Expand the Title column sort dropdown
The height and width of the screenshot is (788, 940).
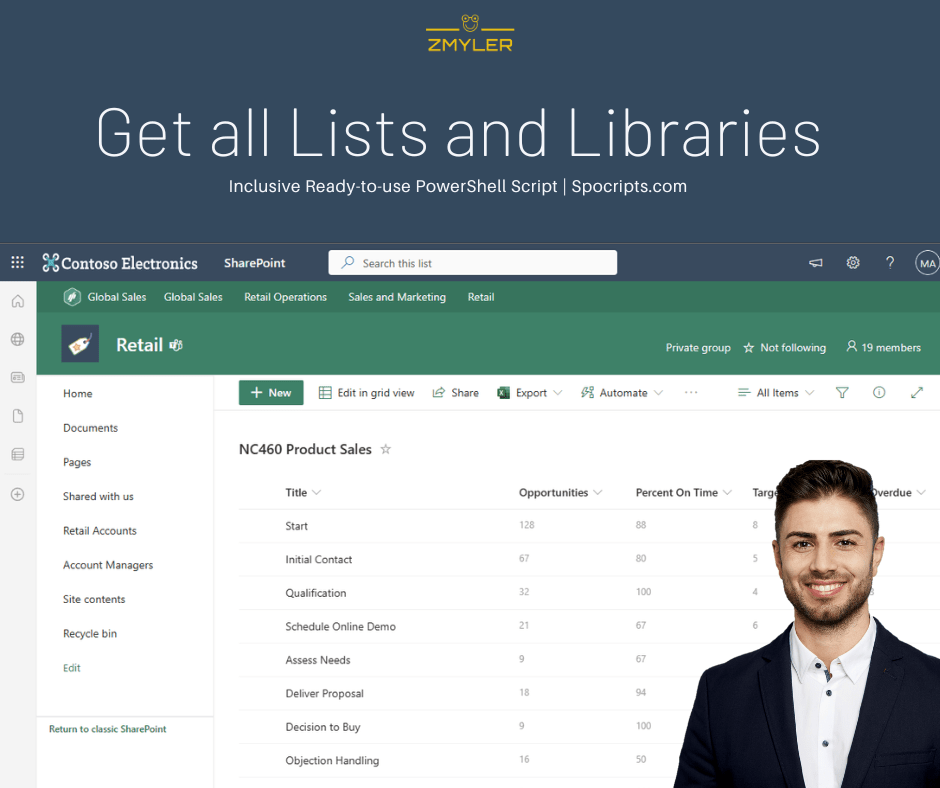[x=316, y=492]
